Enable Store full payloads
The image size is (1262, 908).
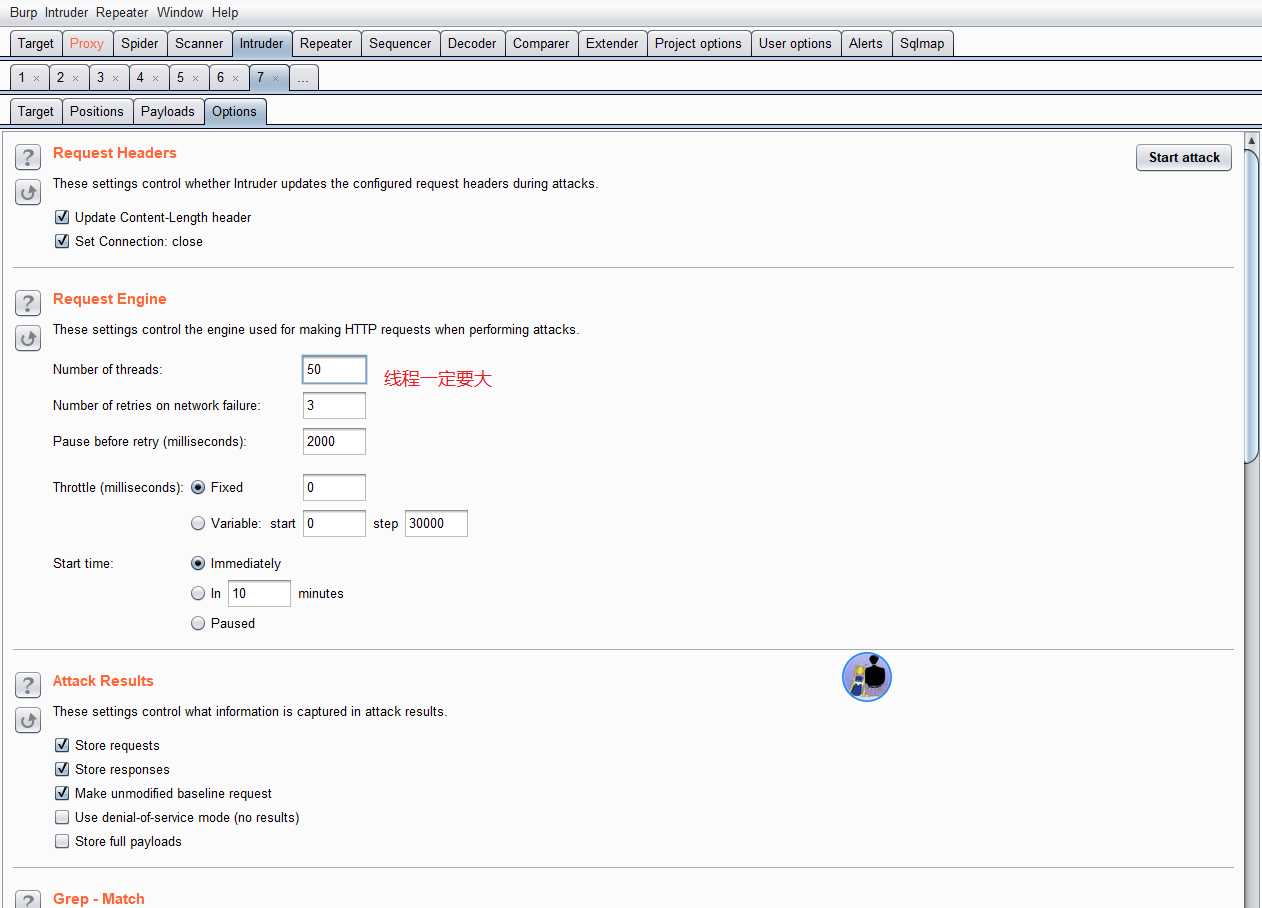[62, 841]
